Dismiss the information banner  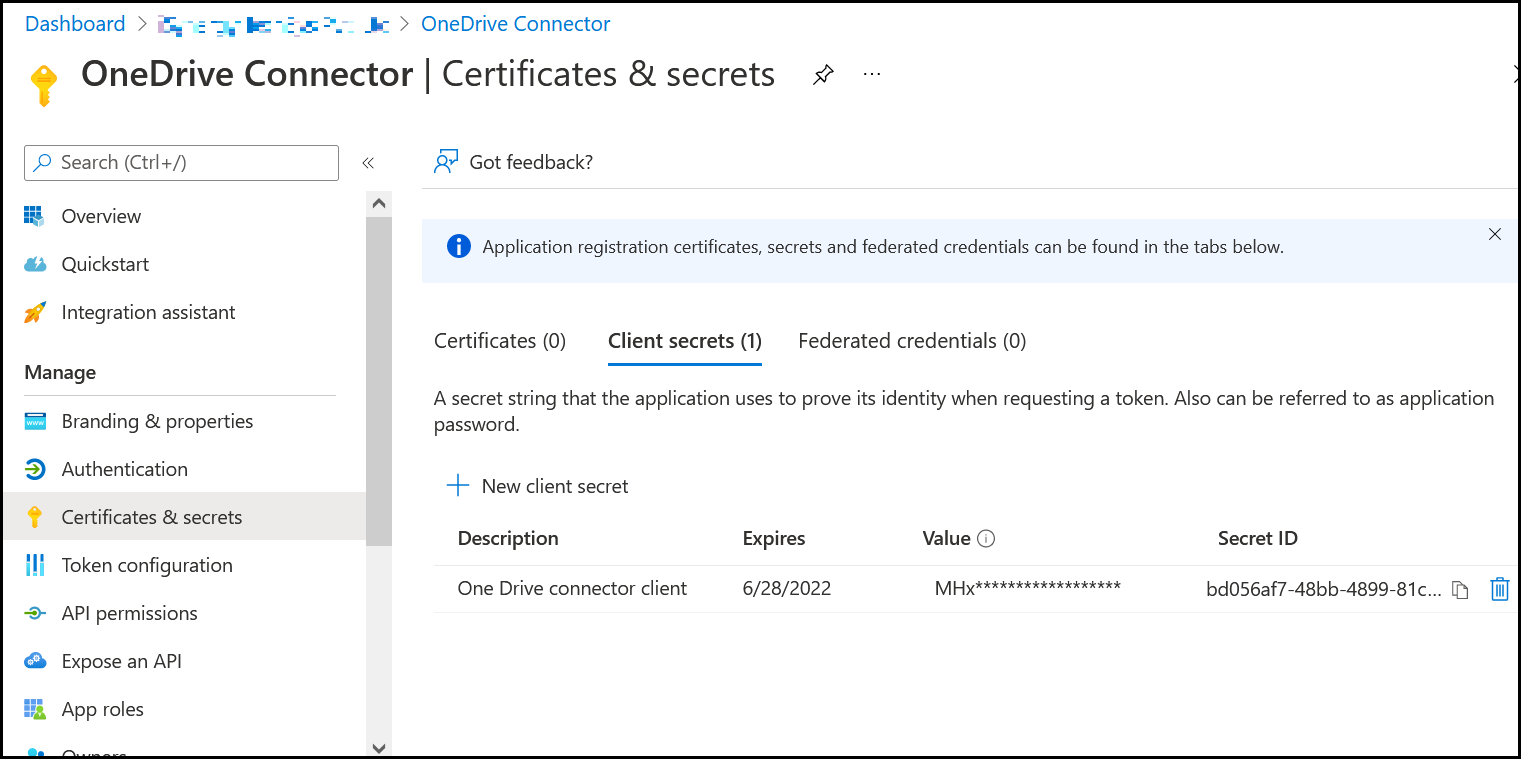tap(1495, 234)
